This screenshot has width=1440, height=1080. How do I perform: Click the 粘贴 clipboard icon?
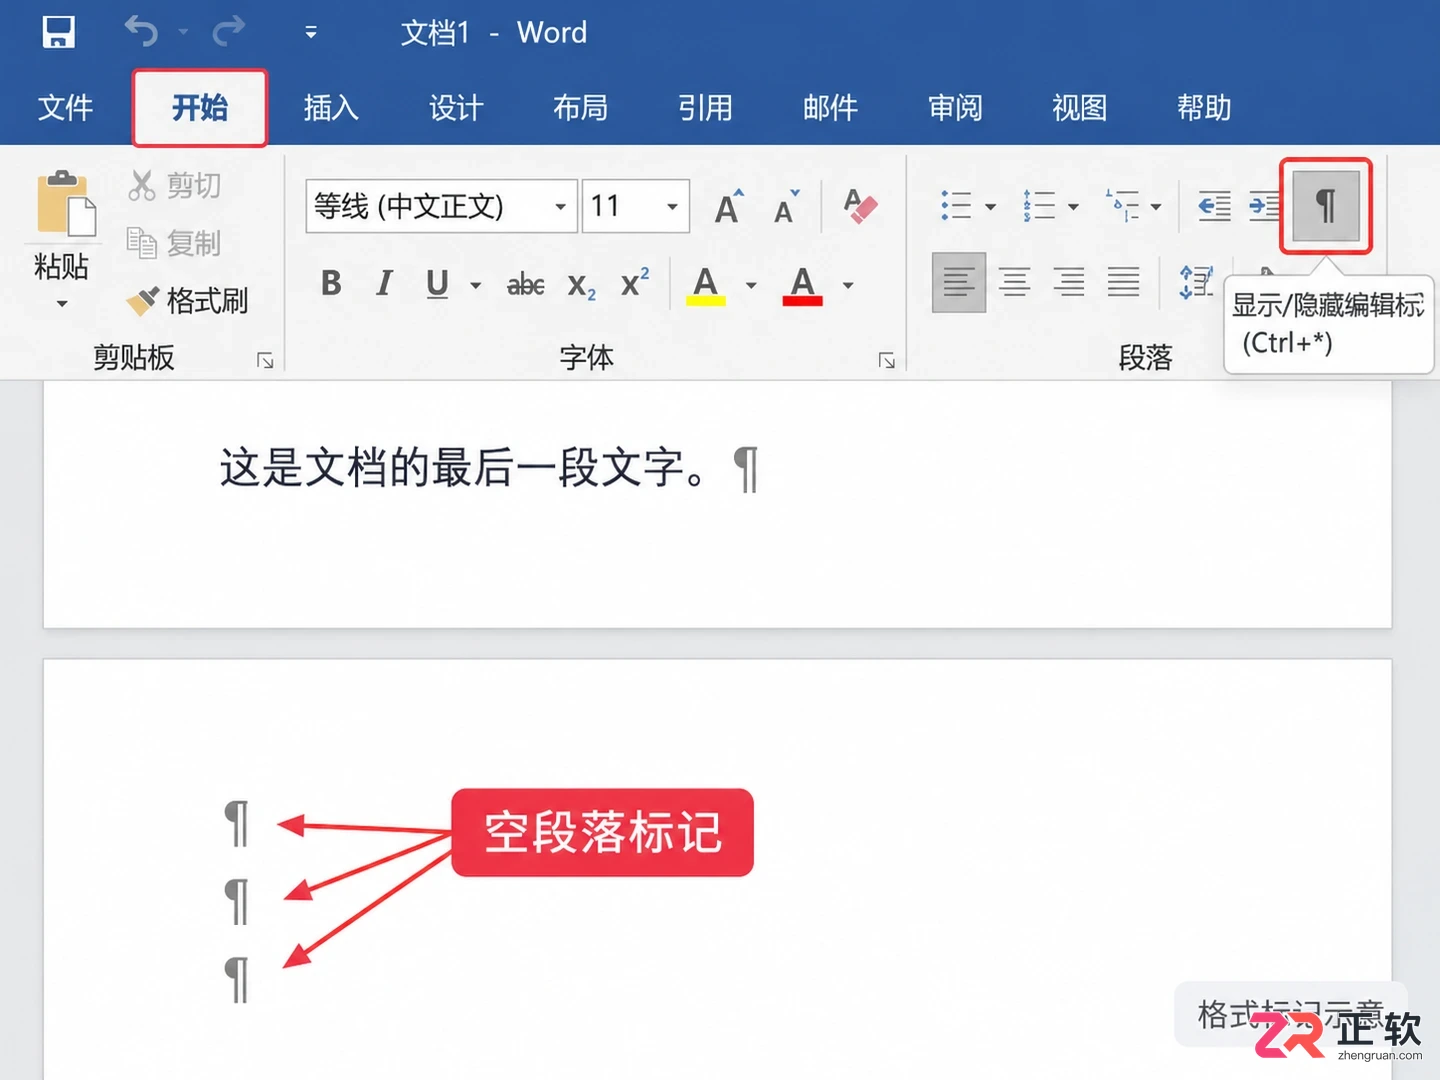66,204
